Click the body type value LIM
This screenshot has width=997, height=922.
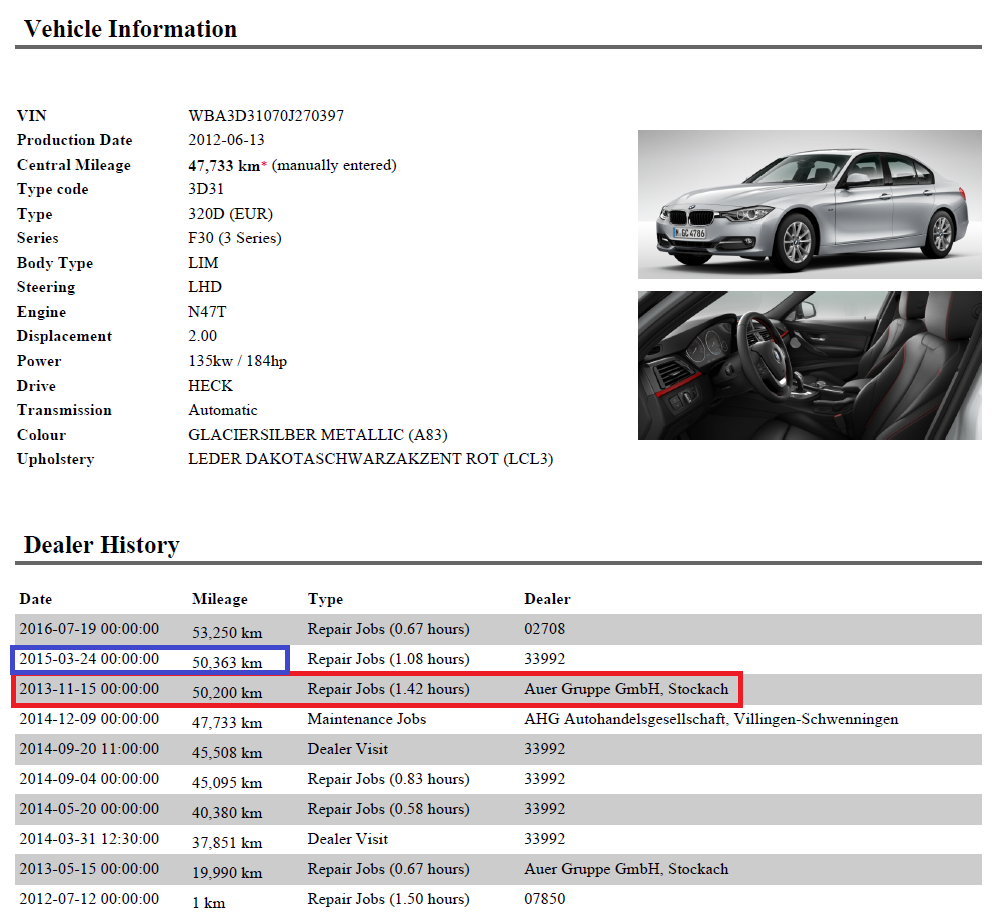203,263
